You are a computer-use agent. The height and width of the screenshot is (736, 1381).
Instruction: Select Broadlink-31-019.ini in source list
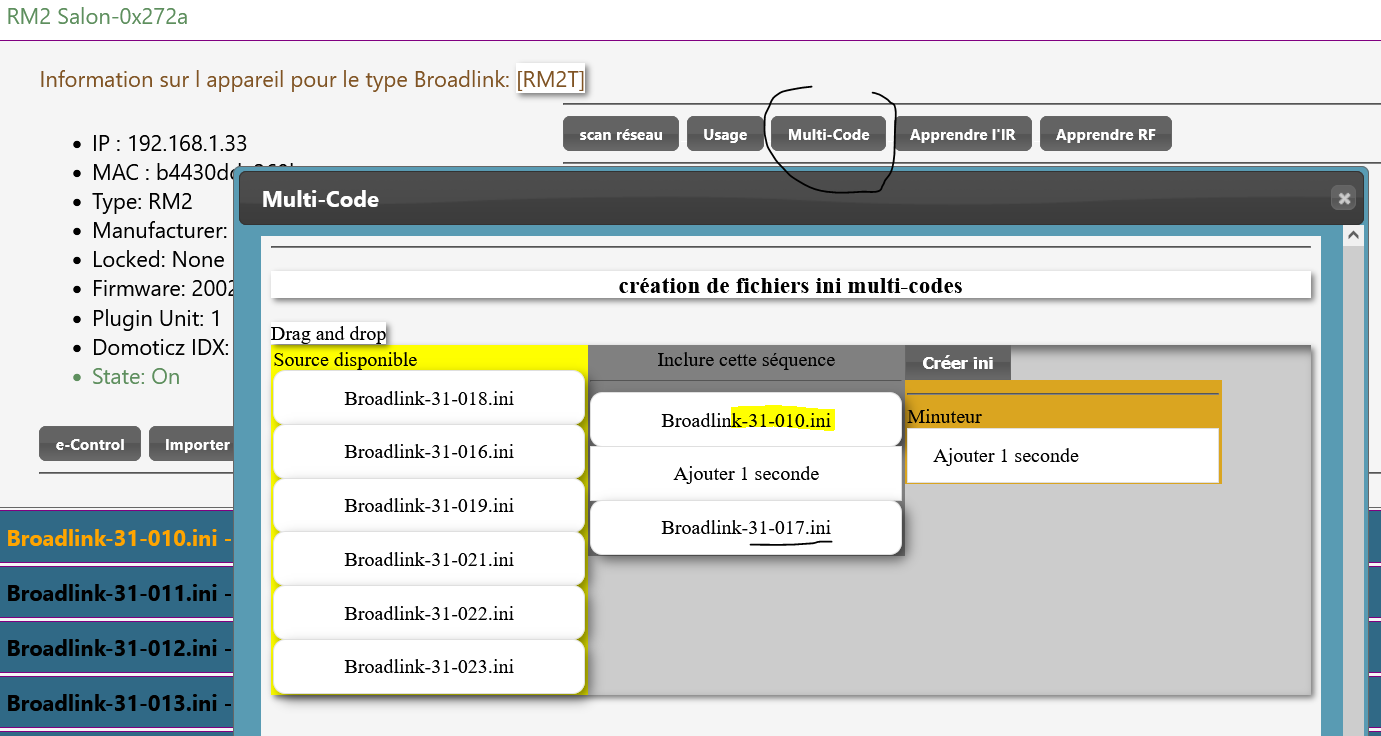pyautogui.click(x=429, y=506)
